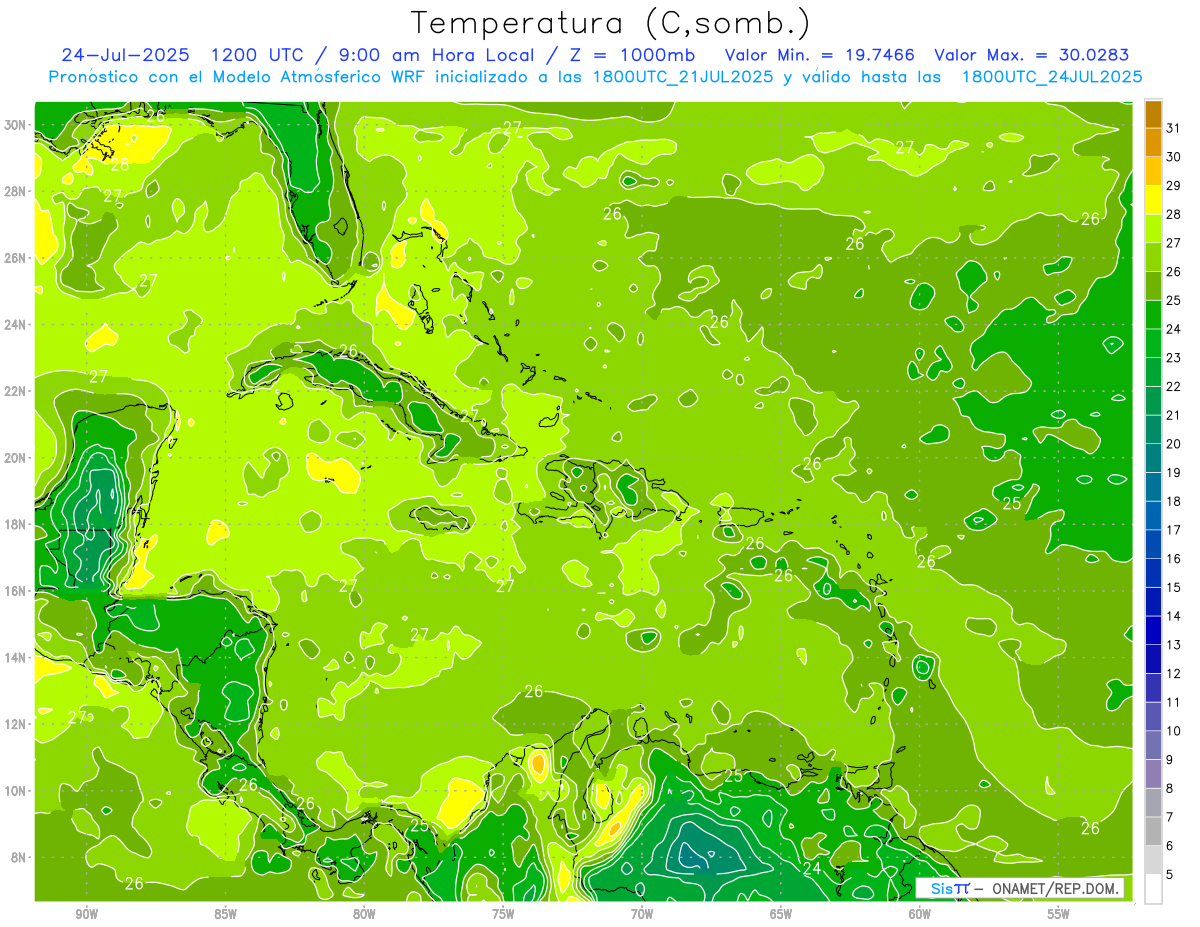Select the date text "24-Jul-2025"
The width and height of the screenshot is (1200, 927).
[127, 55]
